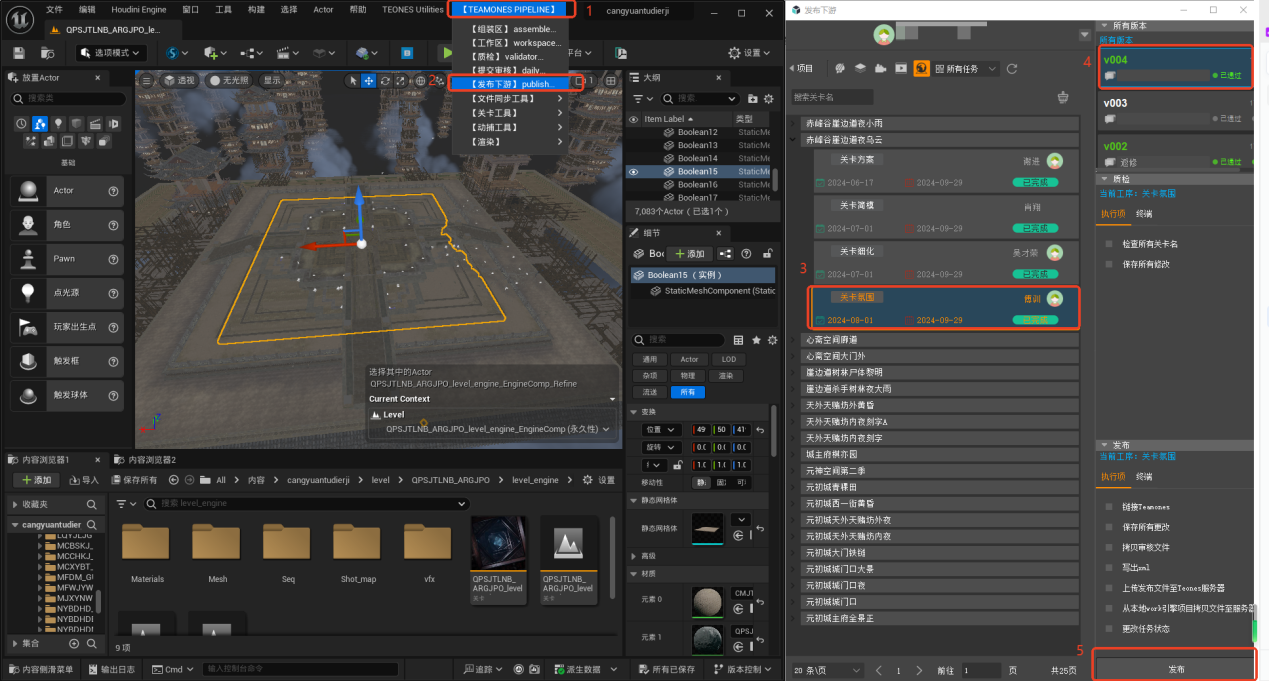The image size is (1269, 681).
Task: Click the 添加 button in content browser
Action: click(x=36, y=480)
